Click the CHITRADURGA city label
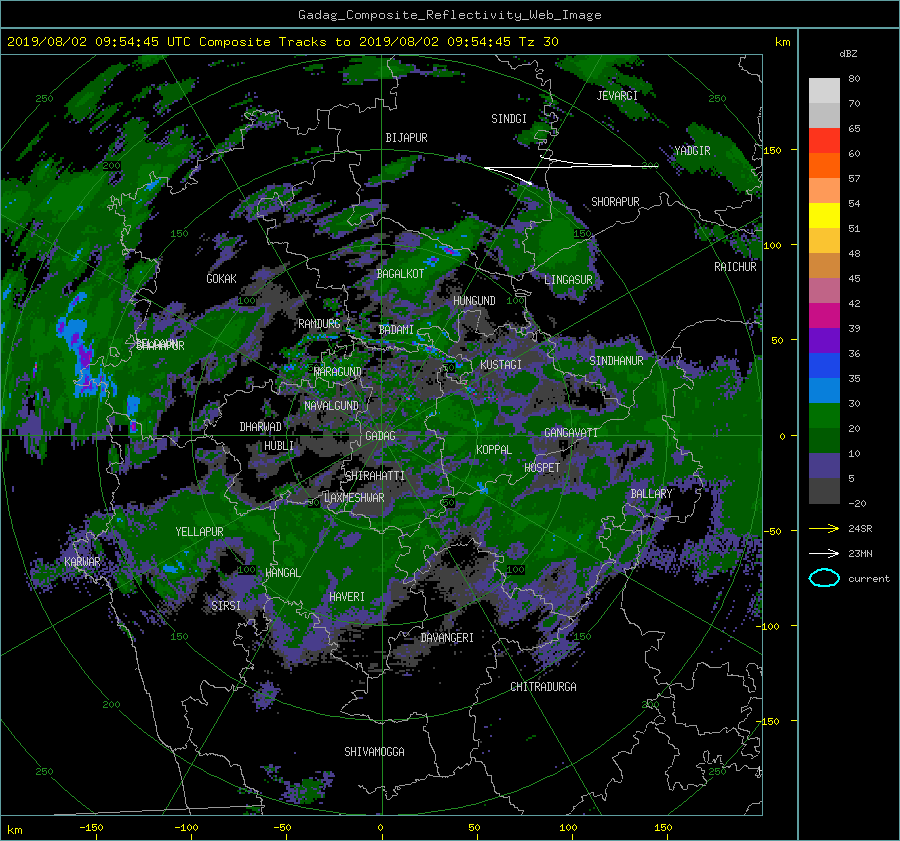This screenshot has width=900, height=841. 544,687
